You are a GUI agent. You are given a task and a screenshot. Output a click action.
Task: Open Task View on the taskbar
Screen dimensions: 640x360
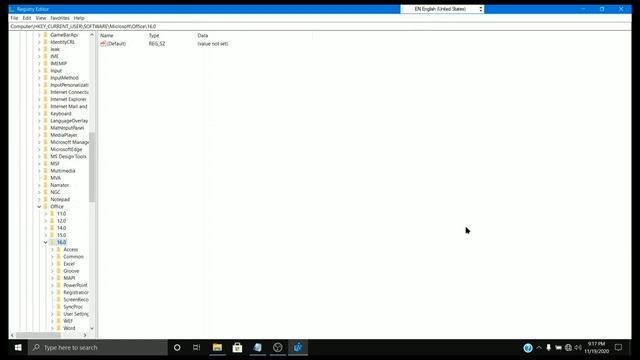coord(197,348)
